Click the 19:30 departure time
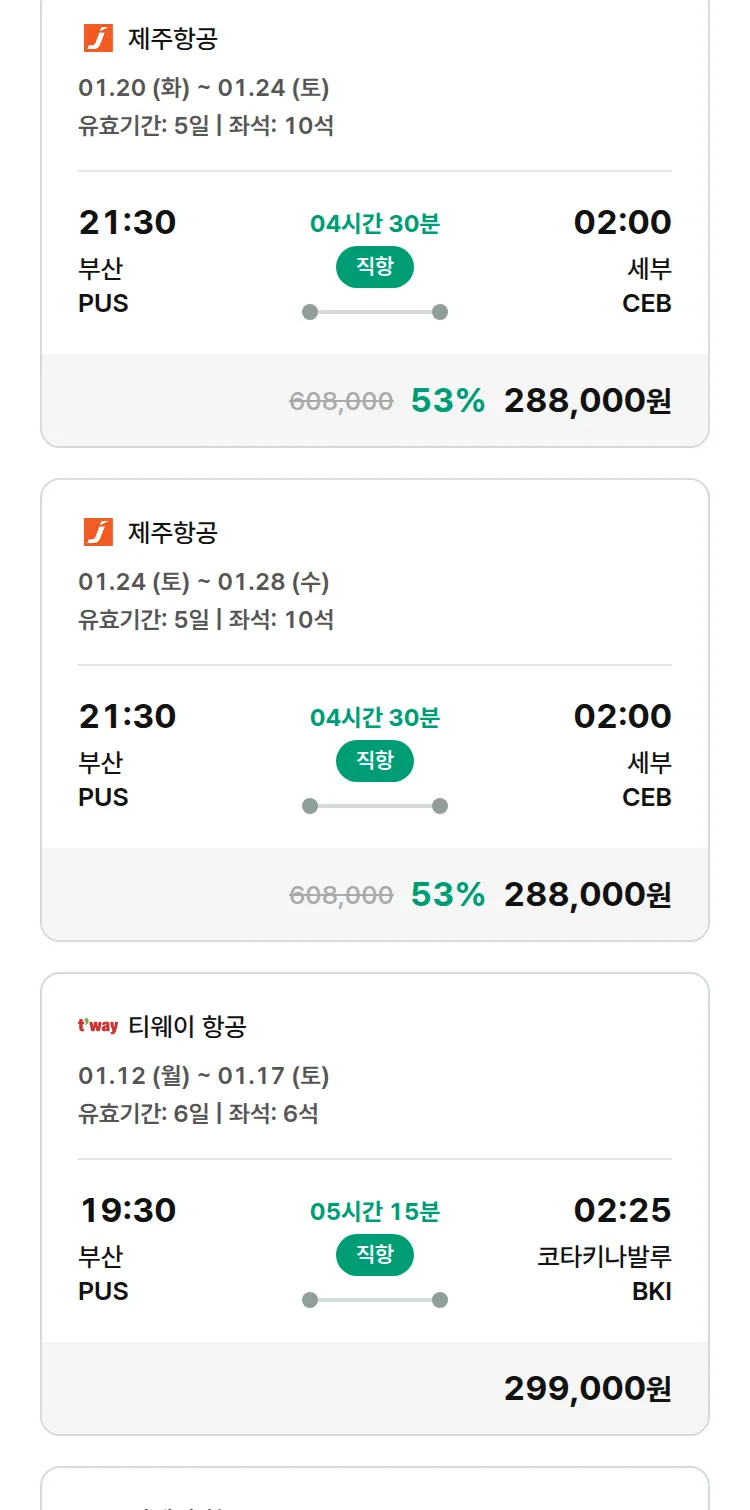The width and height of the screenshot is (750, 1510). coord(128,1211)
